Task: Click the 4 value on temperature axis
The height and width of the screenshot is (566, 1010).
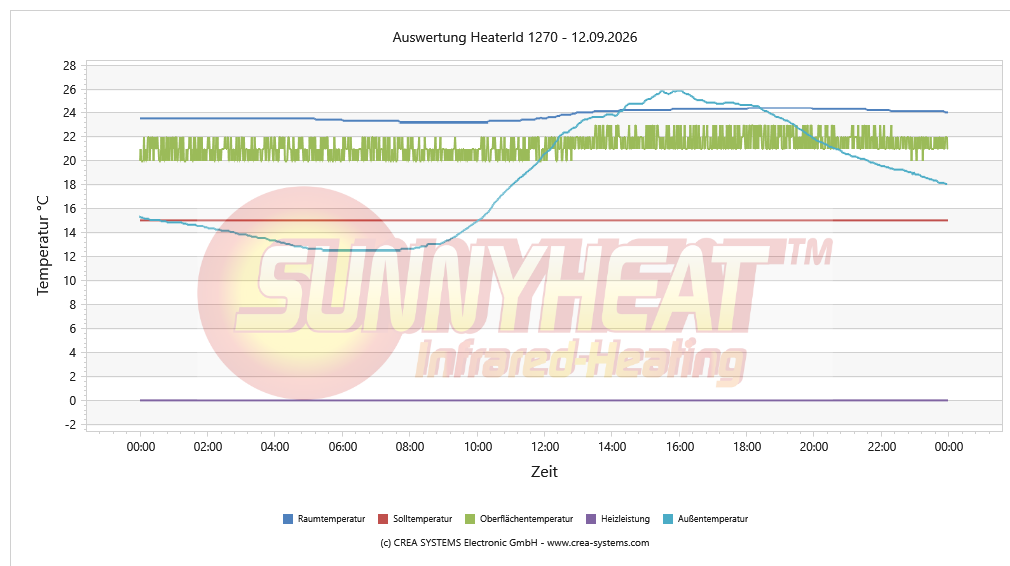Action: click(73, 353)
